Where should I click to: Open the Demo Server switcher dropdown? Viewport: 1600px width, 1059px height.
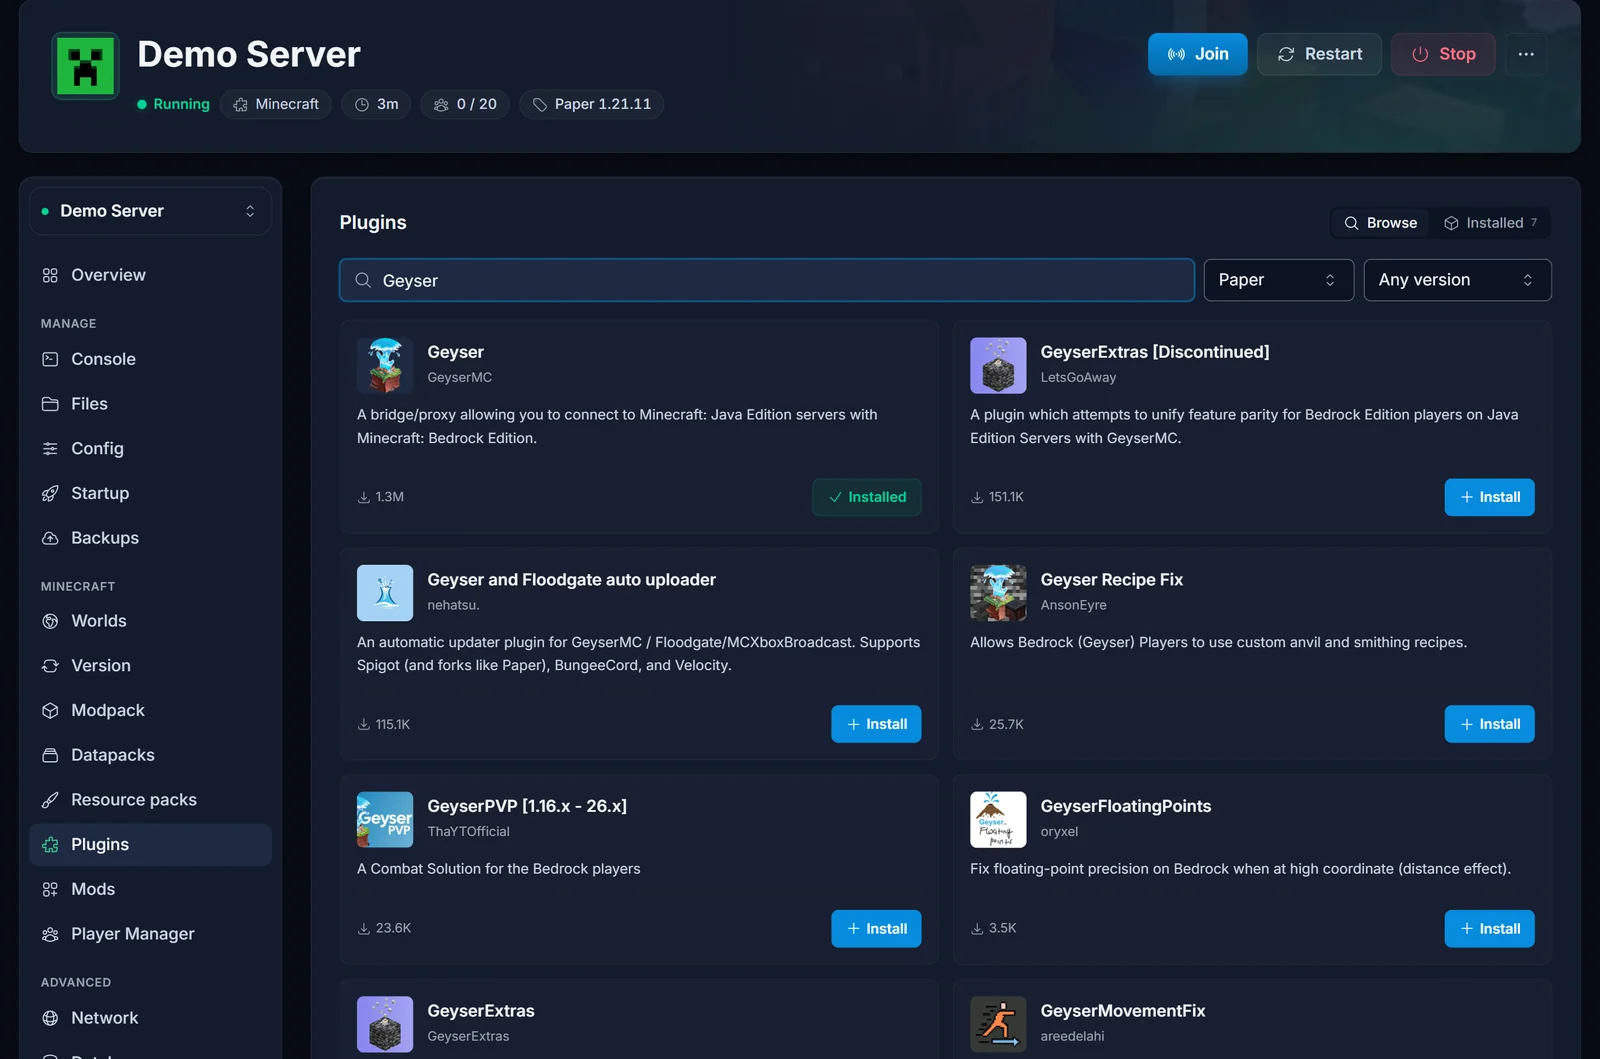click(x=150, y=211)
